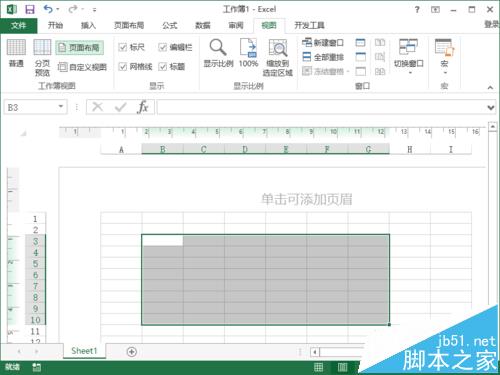Switch to the 开发工具 Developer tab
This screenshot has height=375, width=500.
pyautogui.click(x=309, y=25)
